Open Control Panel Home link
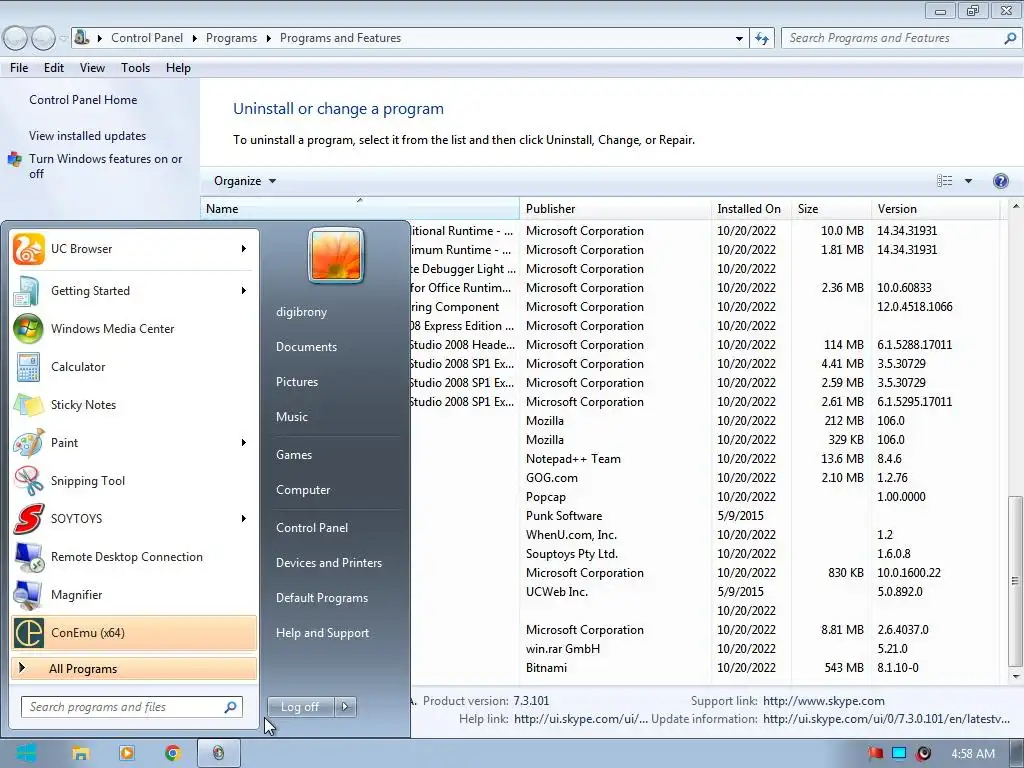This screenshot has width=1024, height=768. coord(83,100)
